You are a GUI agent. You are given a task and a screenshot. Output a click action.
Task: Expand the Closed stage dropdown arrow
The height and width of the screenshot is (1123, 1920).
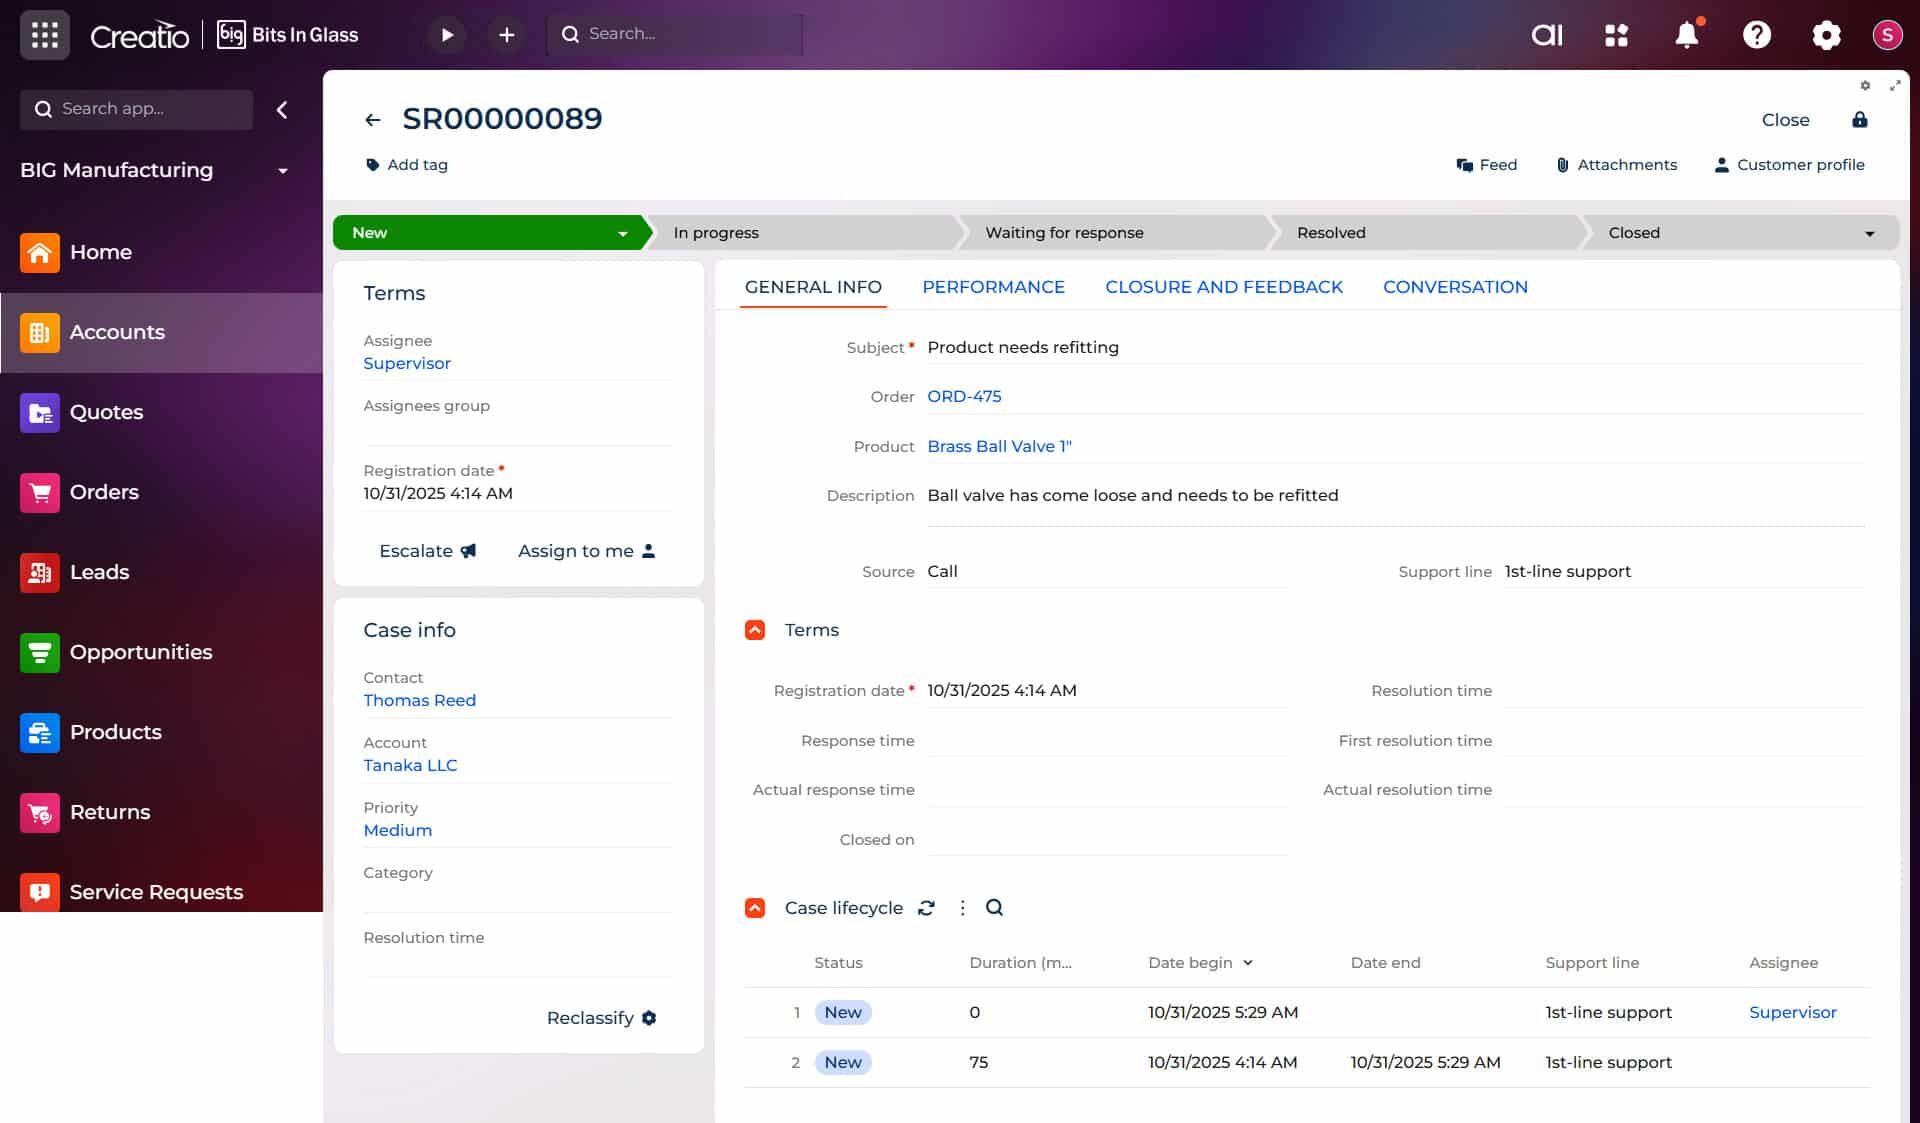[x=1869, y=233]
